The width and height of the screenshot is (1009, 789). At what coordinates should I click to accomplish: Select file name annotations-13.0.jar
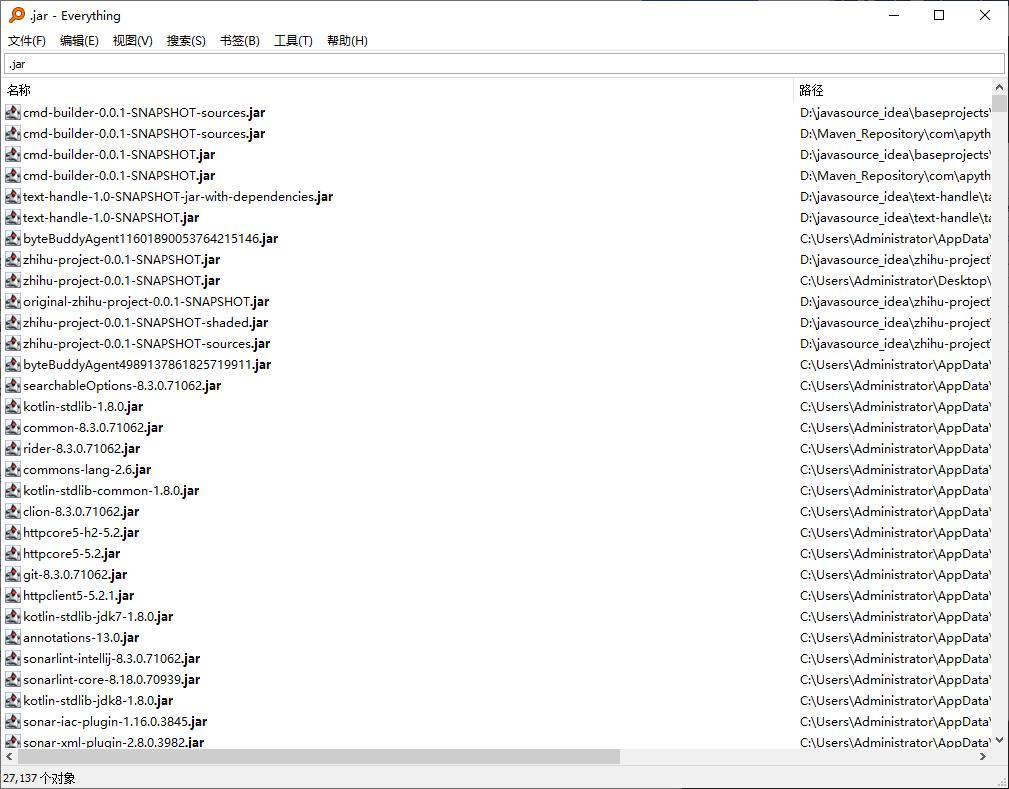pos(81,638)
